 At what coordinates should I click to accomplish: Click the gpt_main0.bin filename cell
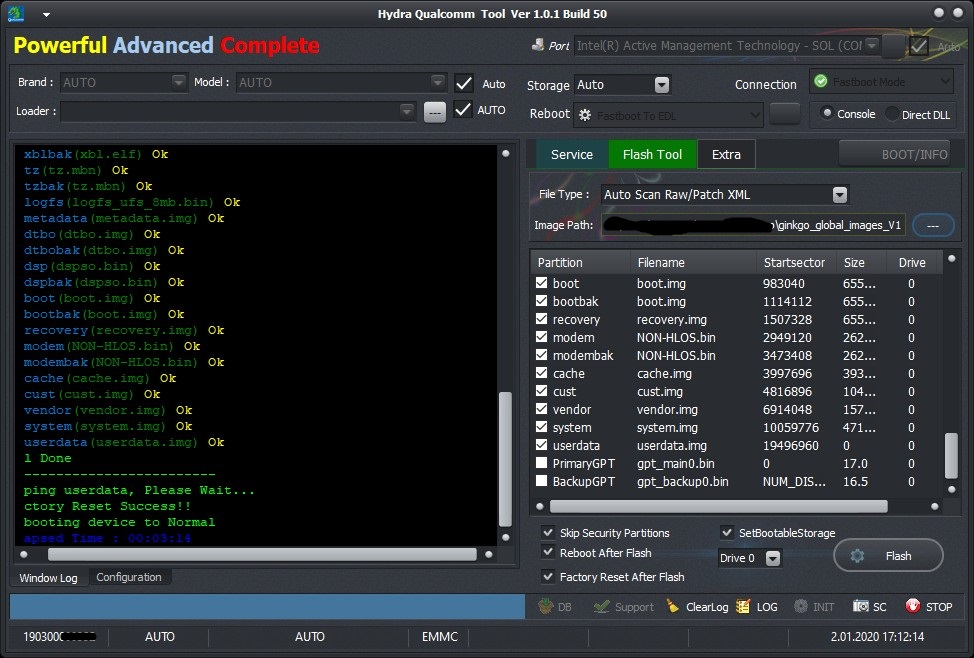click(x=675, y=464)
